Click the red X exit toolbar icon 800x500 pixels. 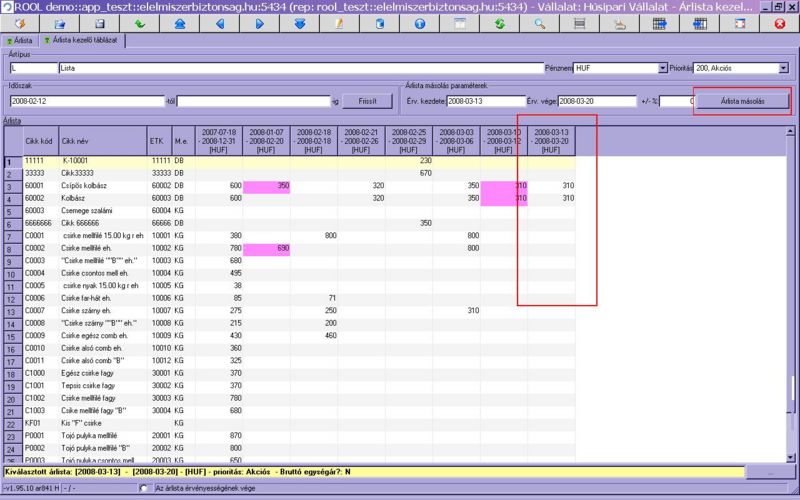779,23
